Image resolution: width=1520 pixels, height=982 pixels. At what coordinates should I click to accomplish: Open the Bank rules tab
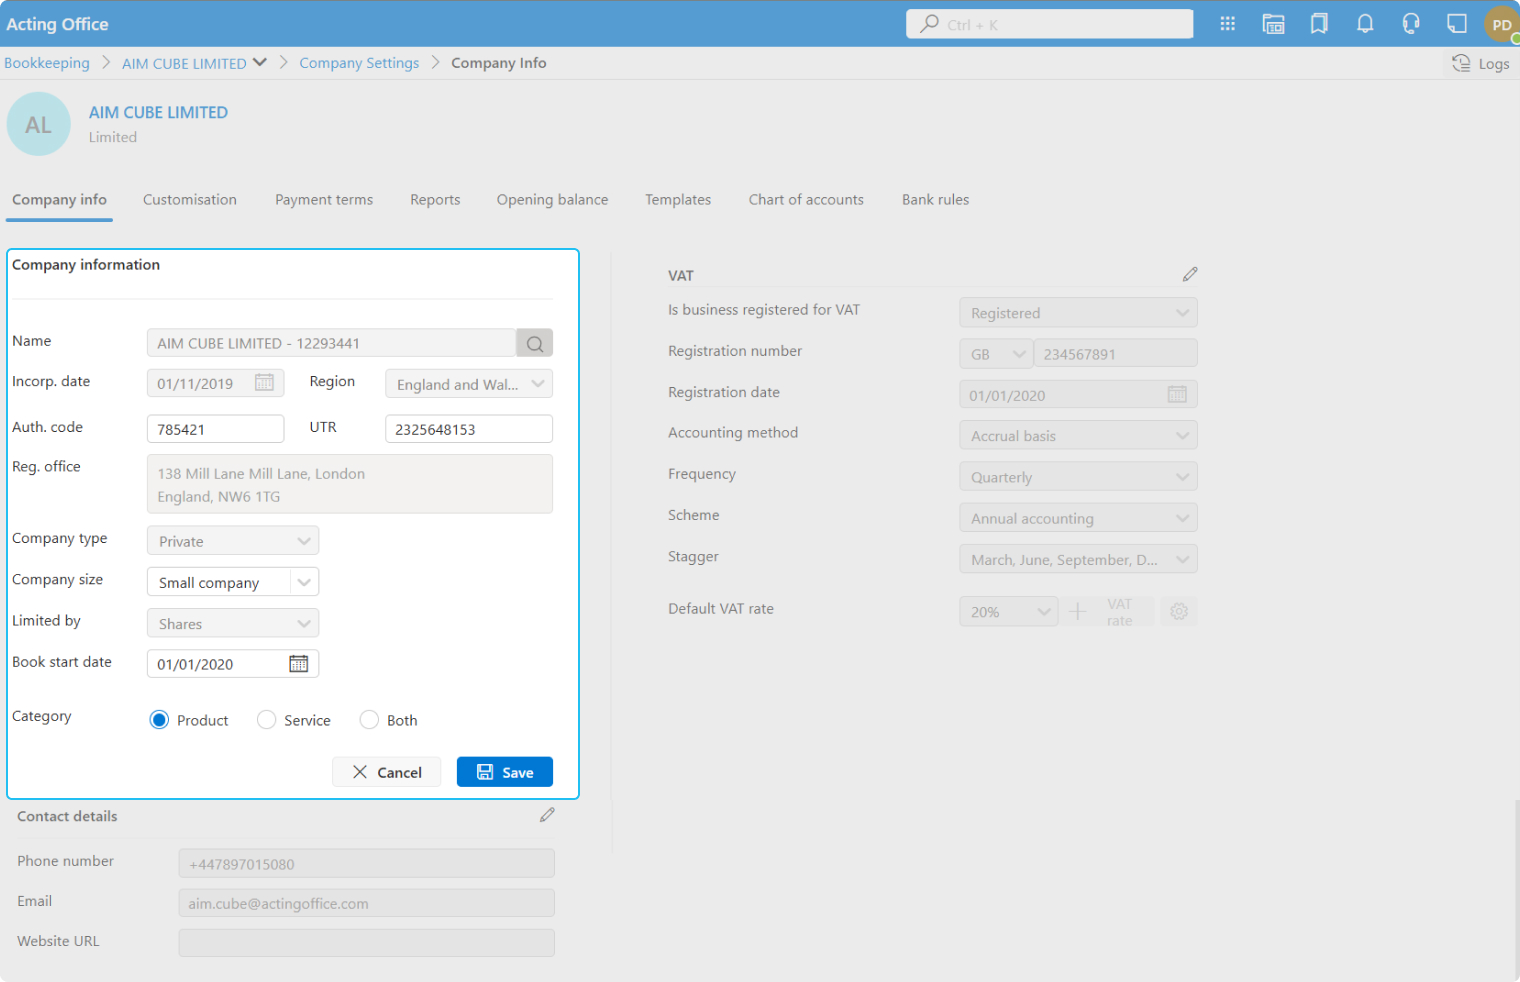coord(935,200)
